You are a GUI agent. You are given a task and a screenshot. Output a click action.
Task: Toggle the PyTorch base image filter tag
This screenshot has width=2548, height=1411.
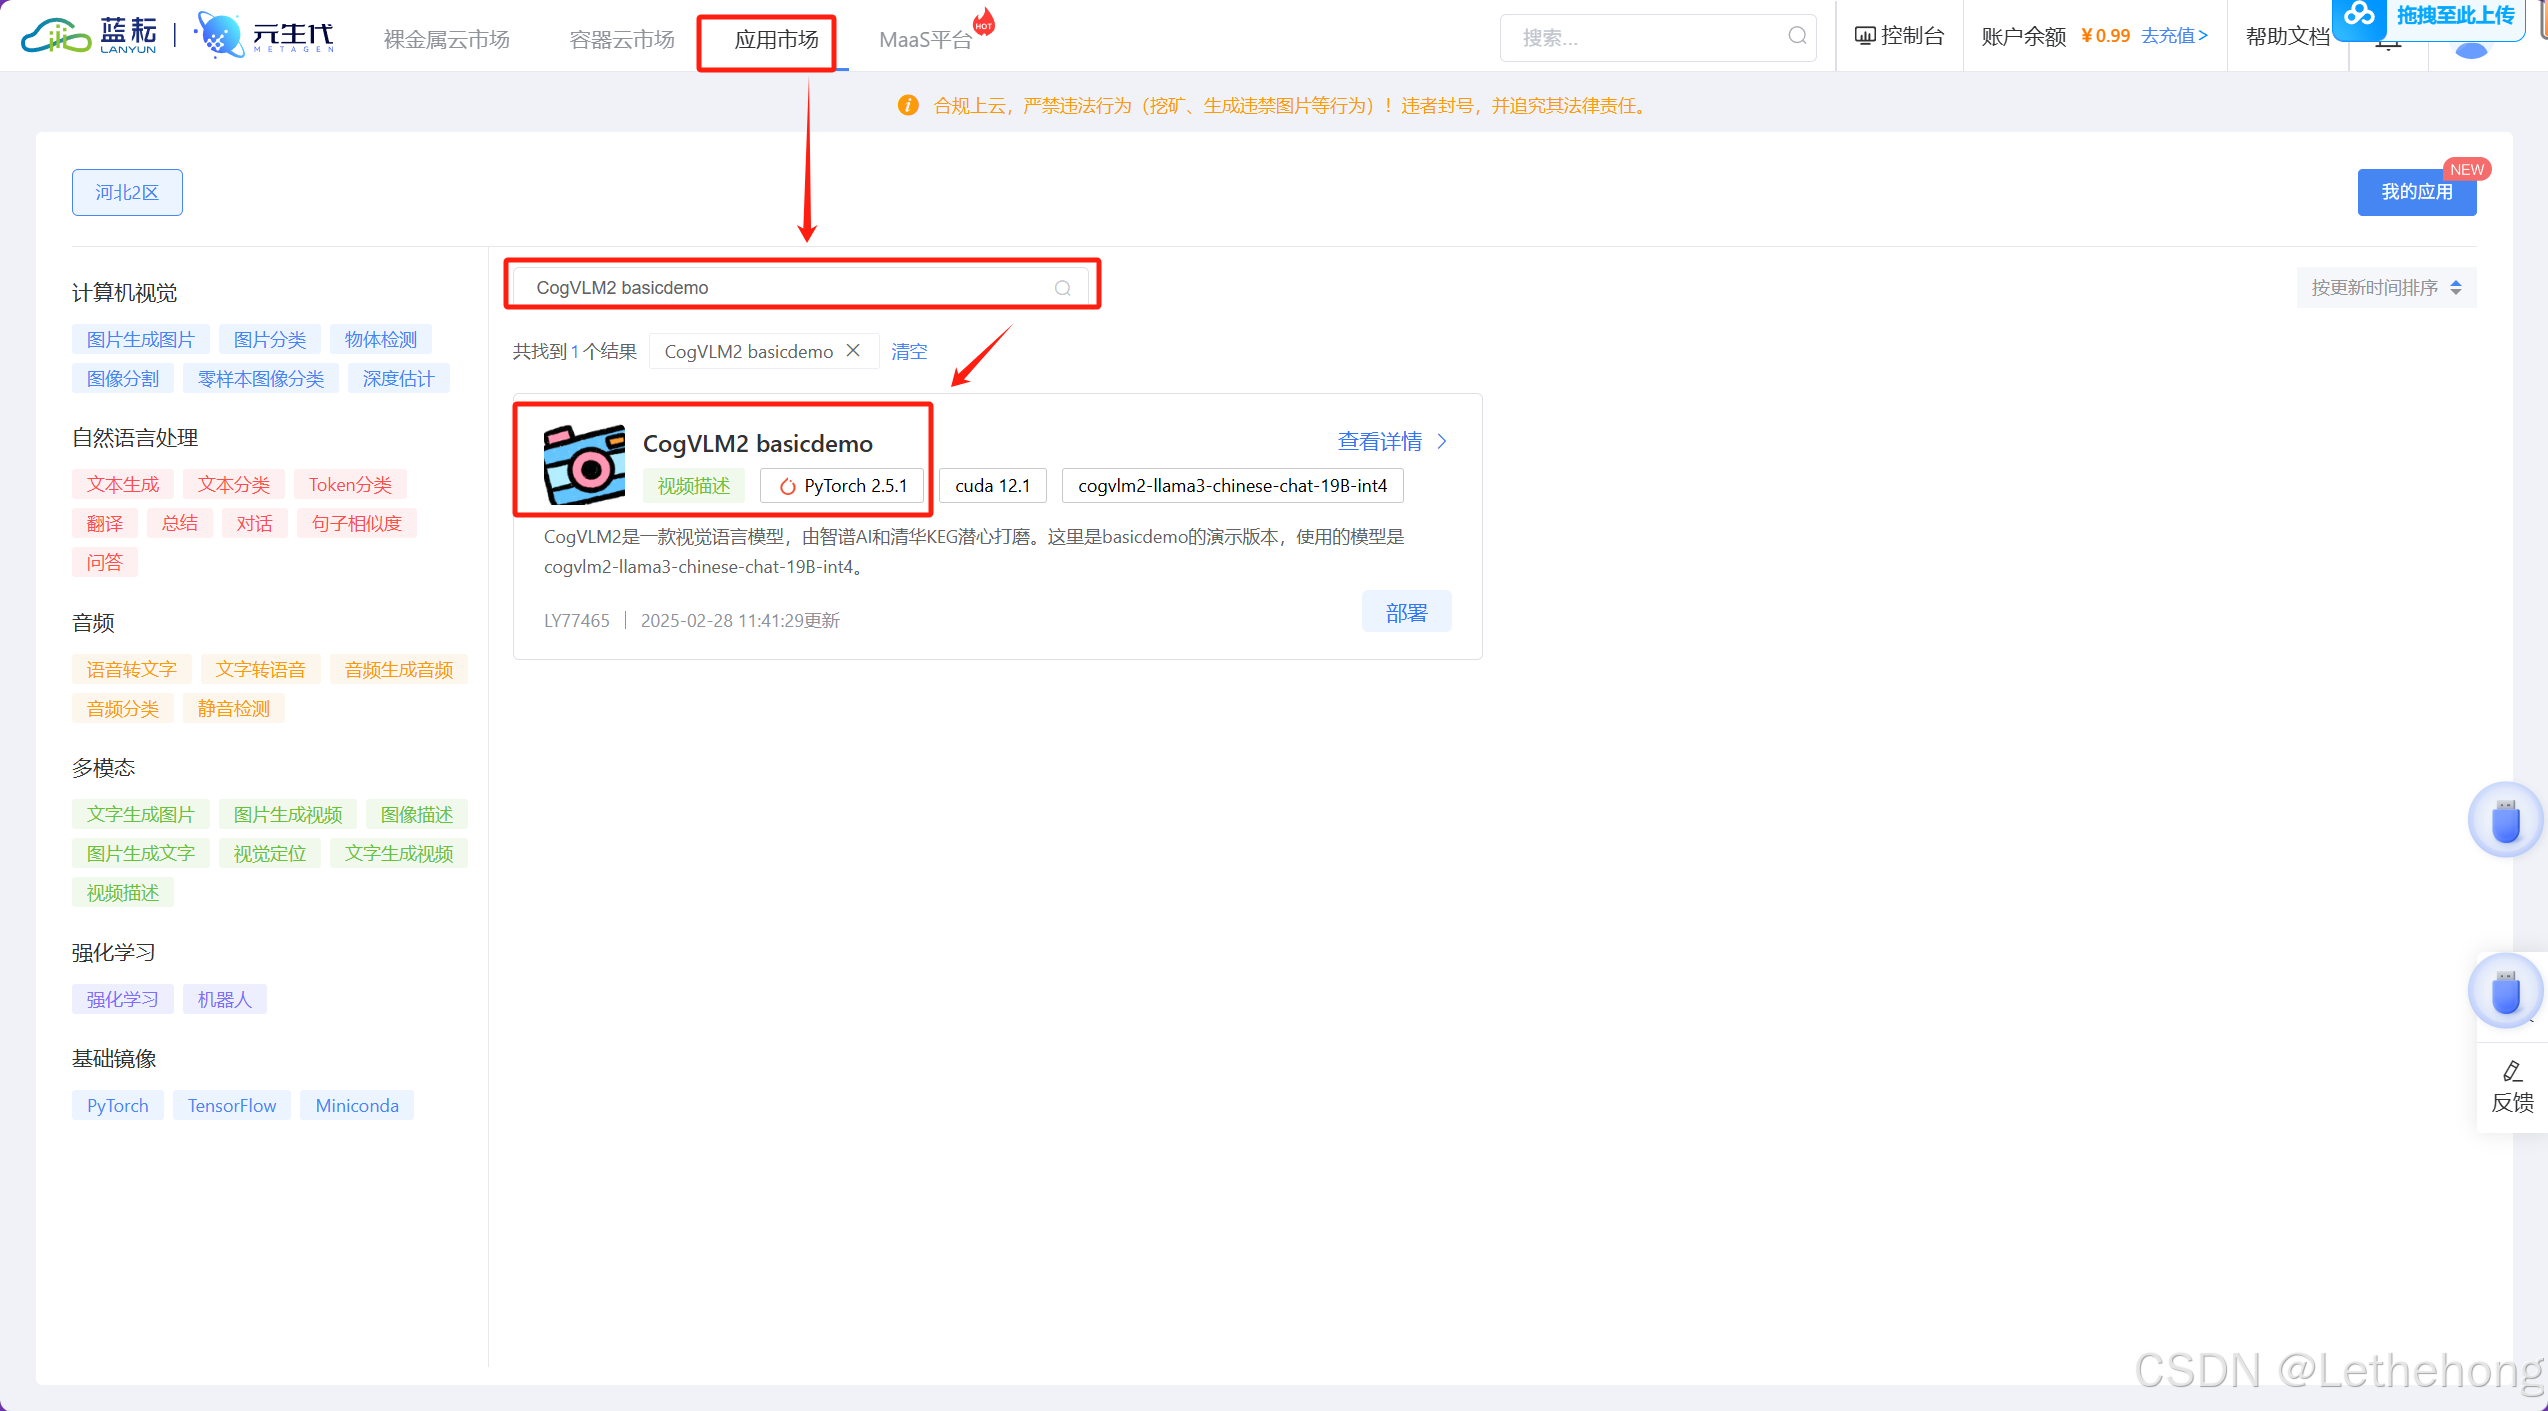click(117, 1105)
